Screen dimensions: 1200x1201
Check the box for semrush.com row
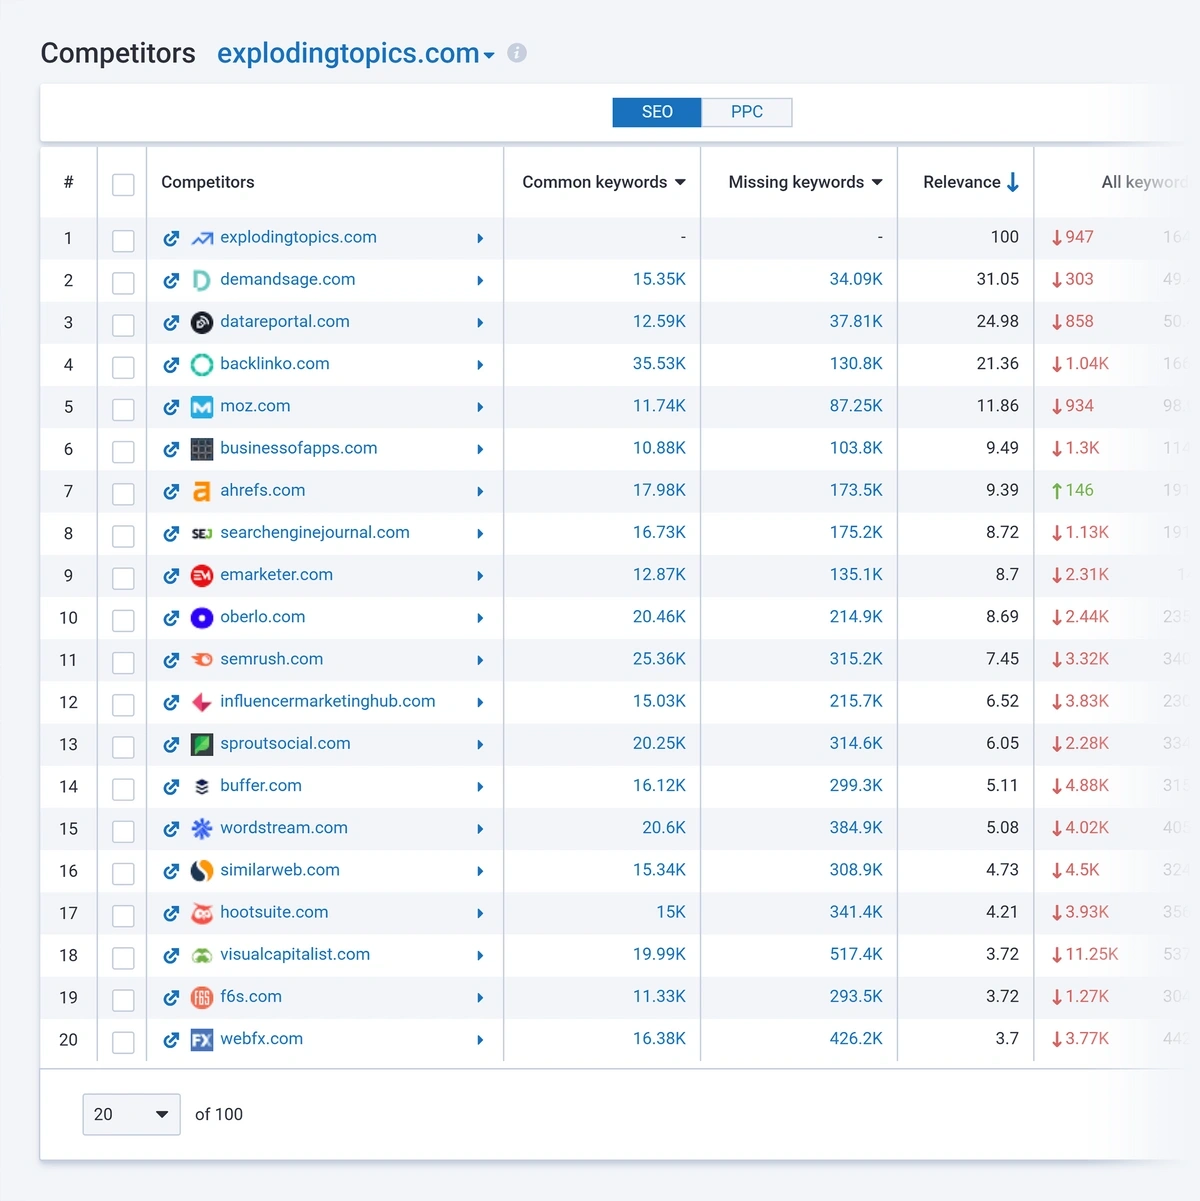pyautogui.click(x=123, y=662)
